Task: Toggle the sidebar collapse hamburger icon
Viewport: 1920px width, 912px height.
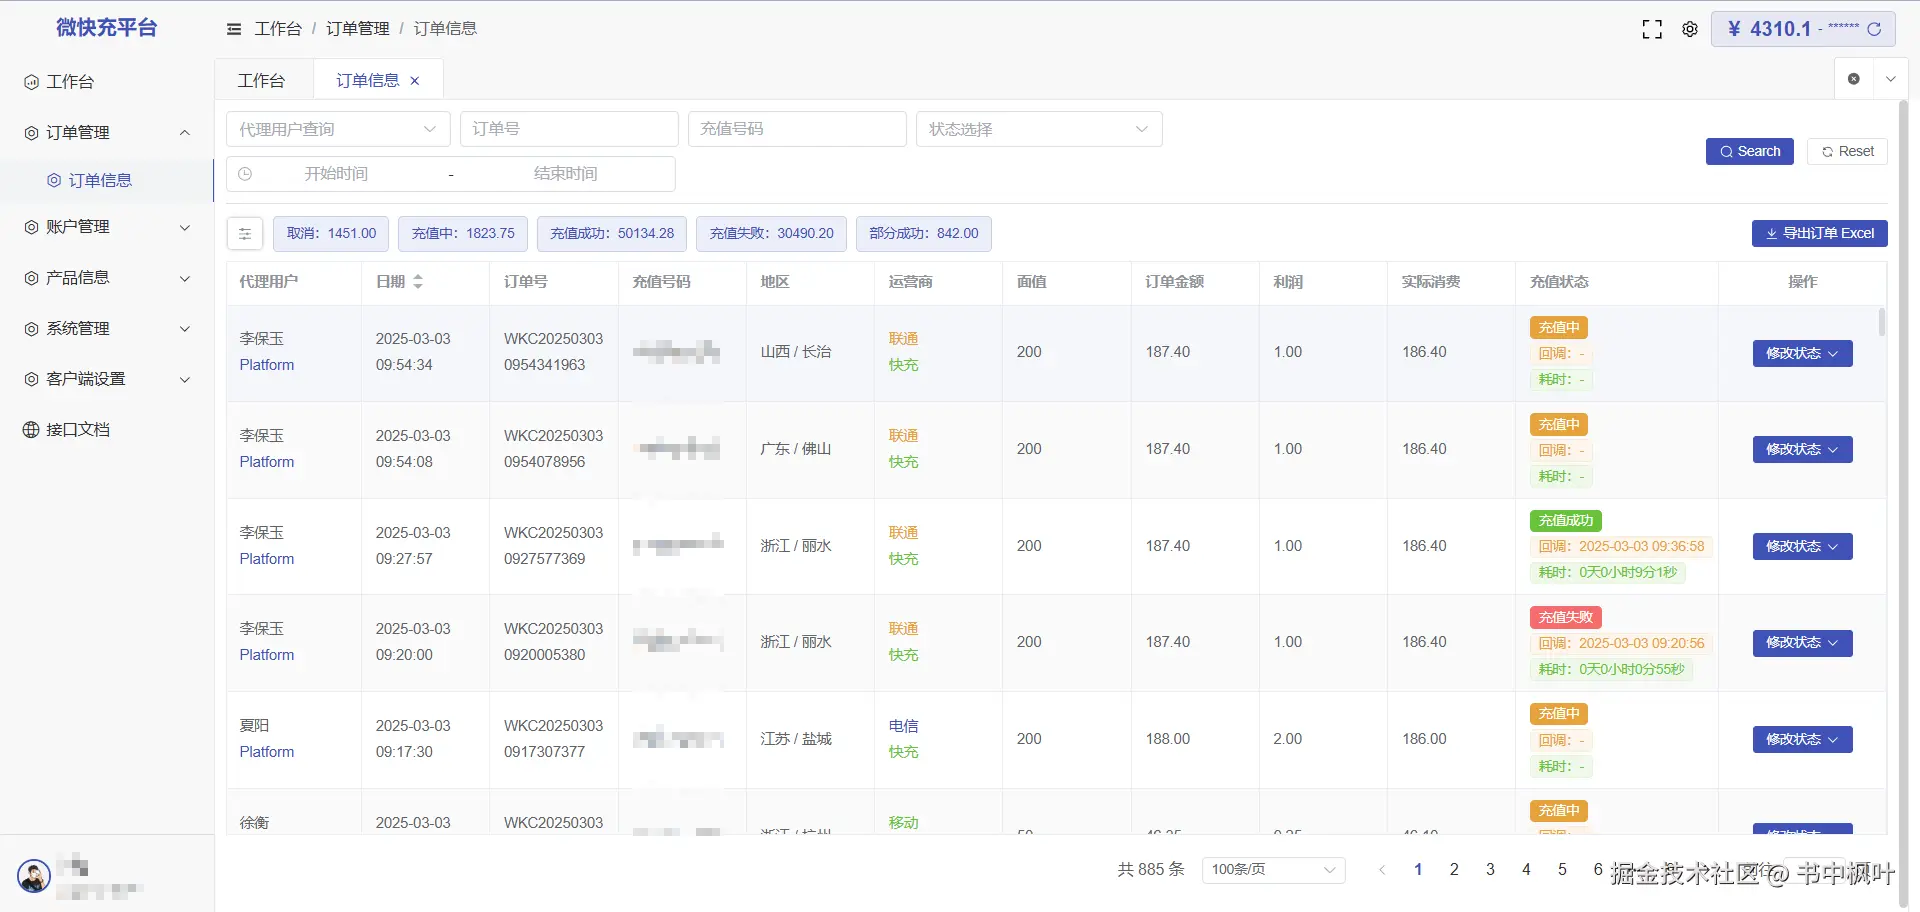Action: [x=234, y=29]
